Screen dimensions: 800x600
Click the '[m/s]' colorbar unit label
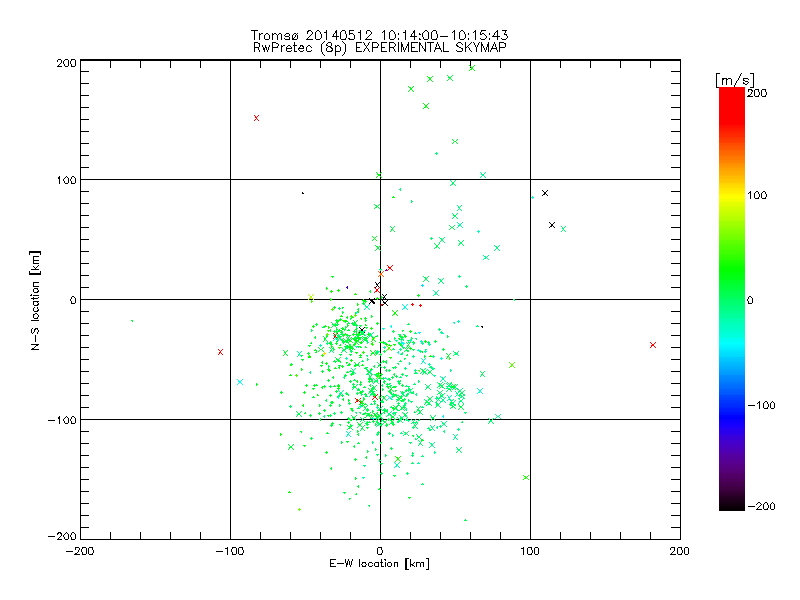click(734, 80)
